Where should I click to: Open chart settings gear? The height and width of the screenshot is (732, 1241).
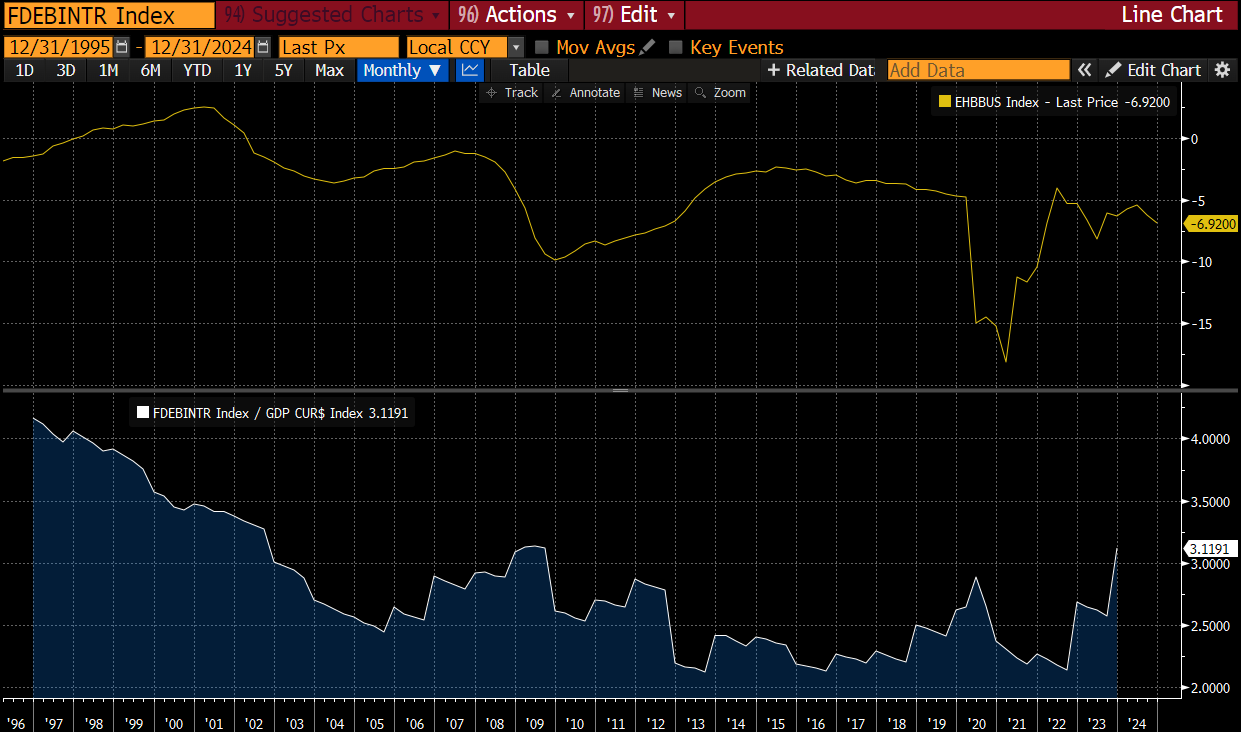(1222, 70)
